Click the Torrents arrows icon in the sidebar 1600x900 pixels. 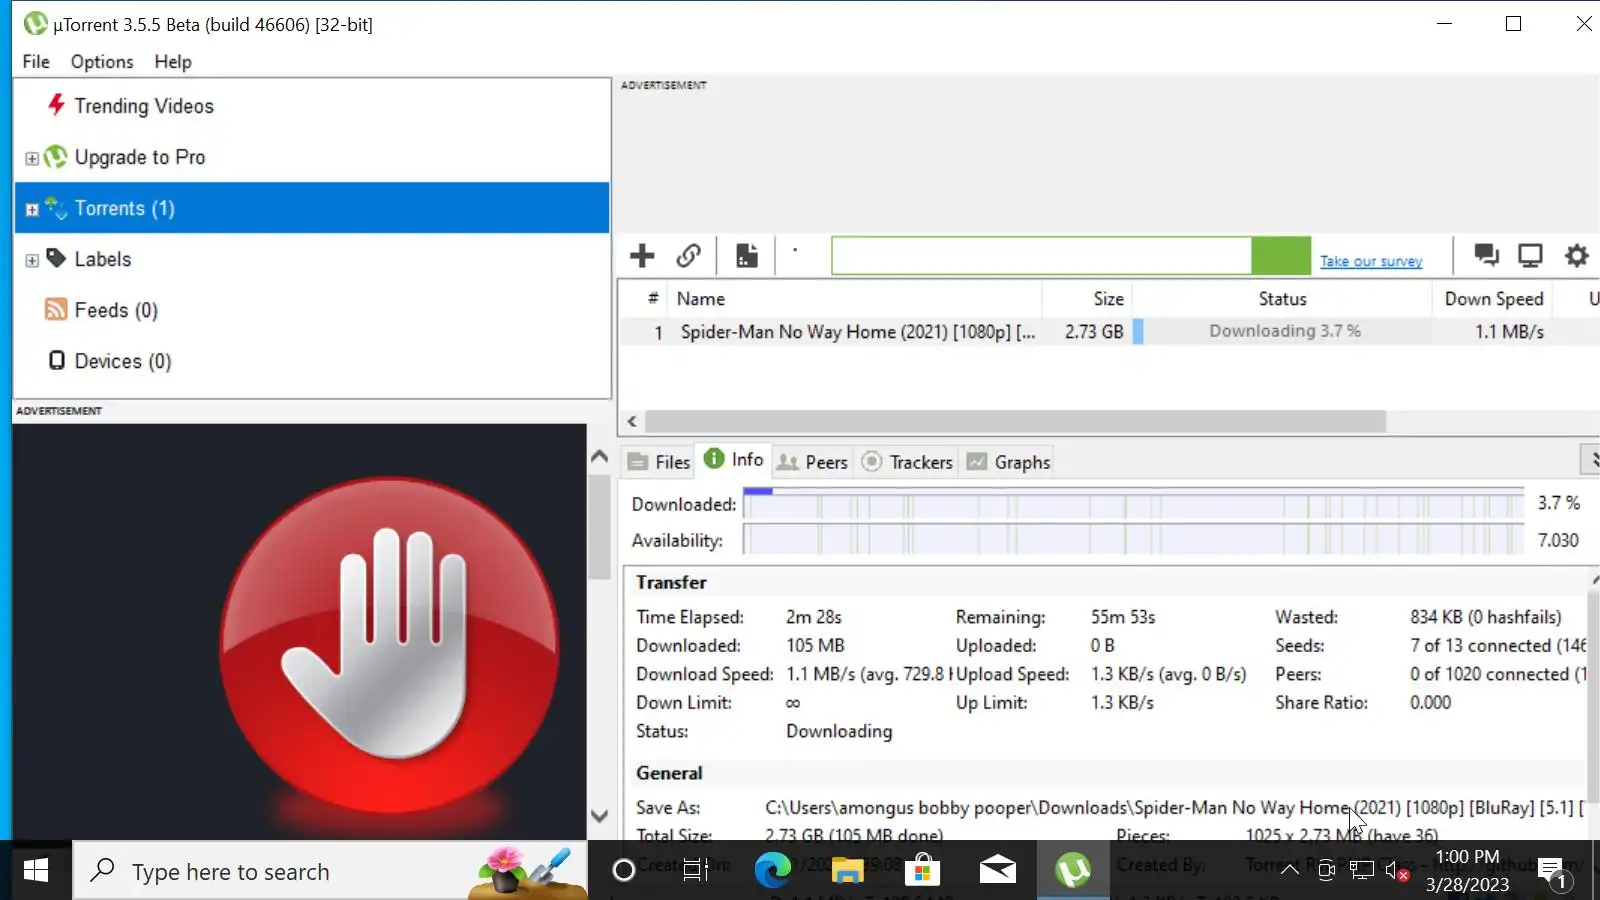56,208
